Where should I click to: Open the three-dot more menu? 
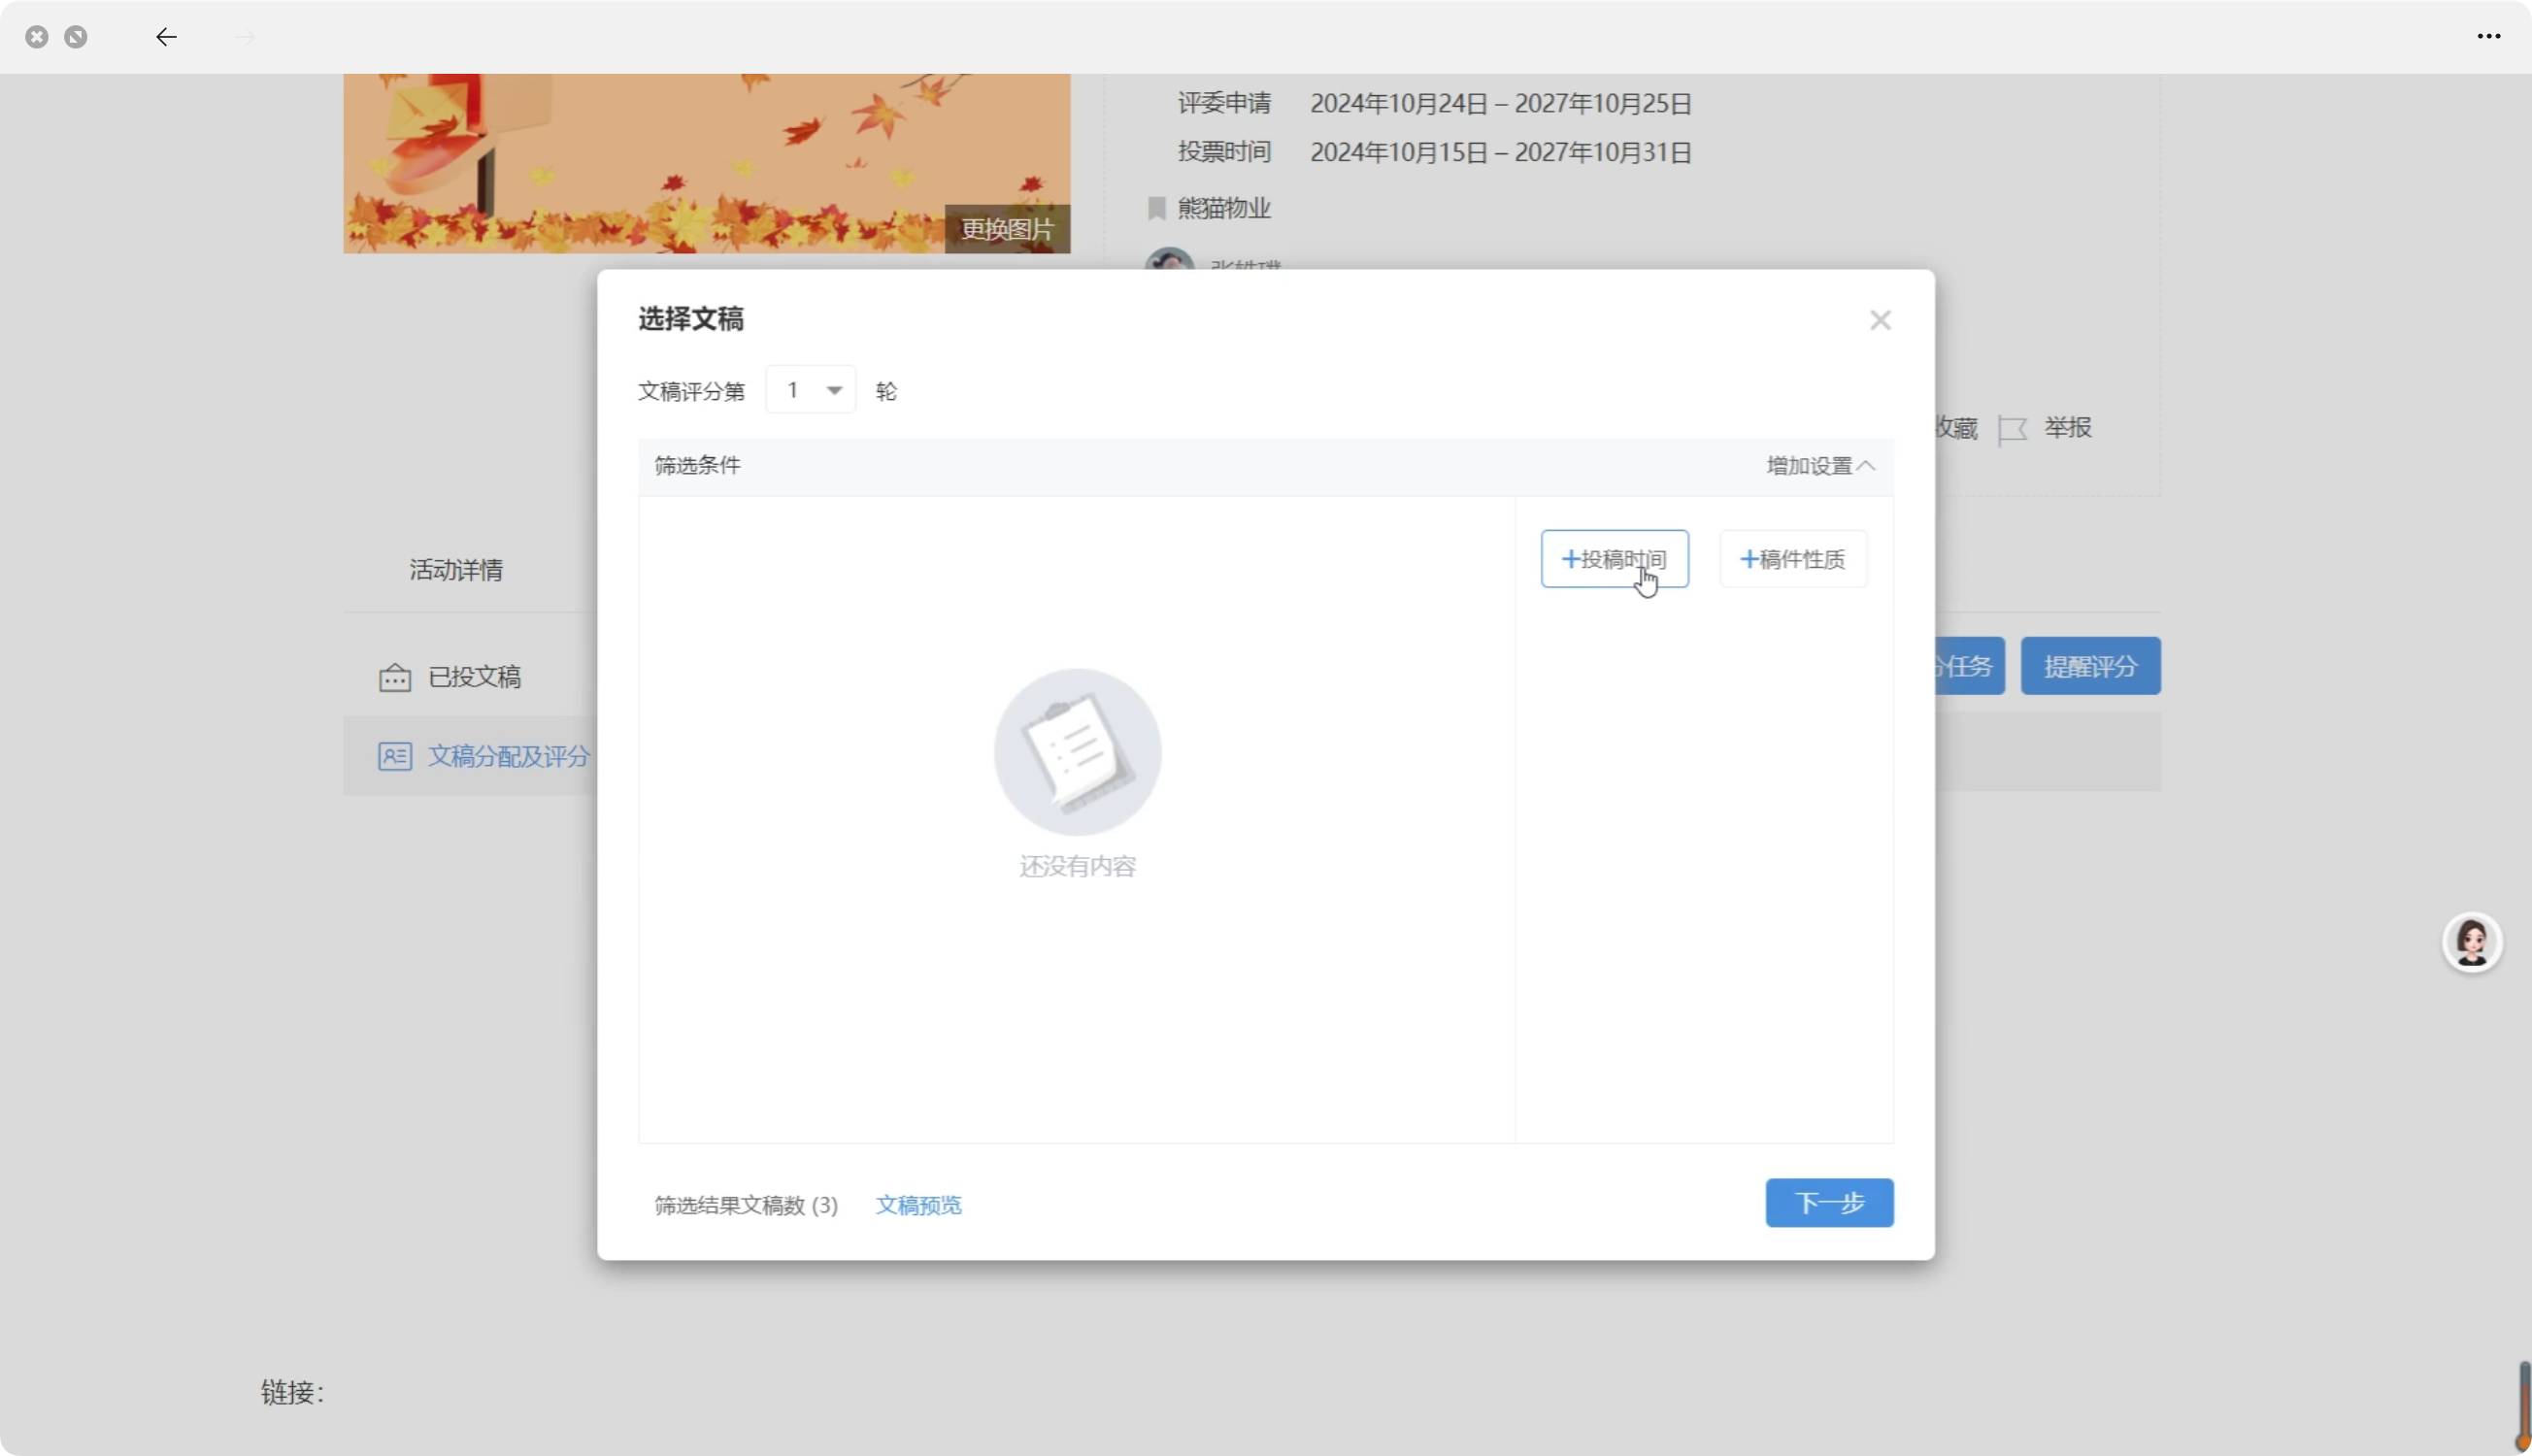click(2488, 37)
